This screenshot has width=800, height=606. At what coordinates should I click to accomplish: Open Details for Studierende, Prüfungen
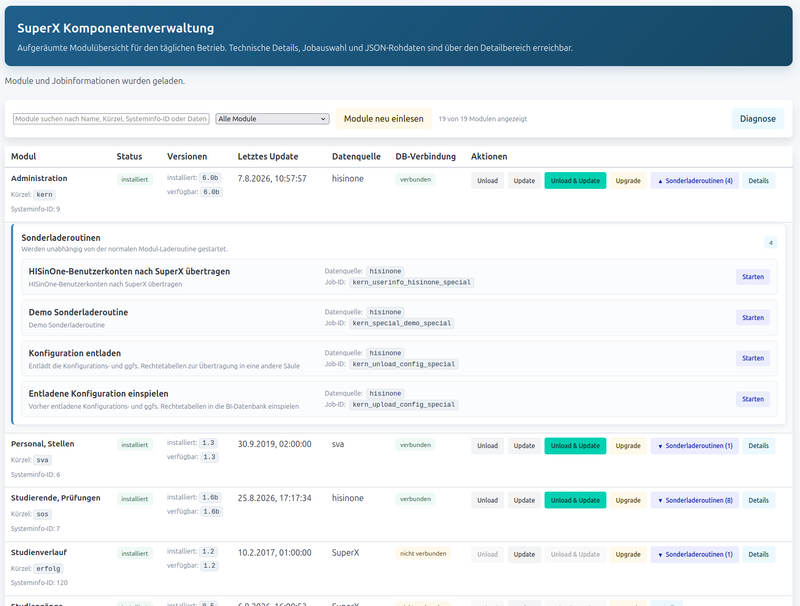point(758,500)
